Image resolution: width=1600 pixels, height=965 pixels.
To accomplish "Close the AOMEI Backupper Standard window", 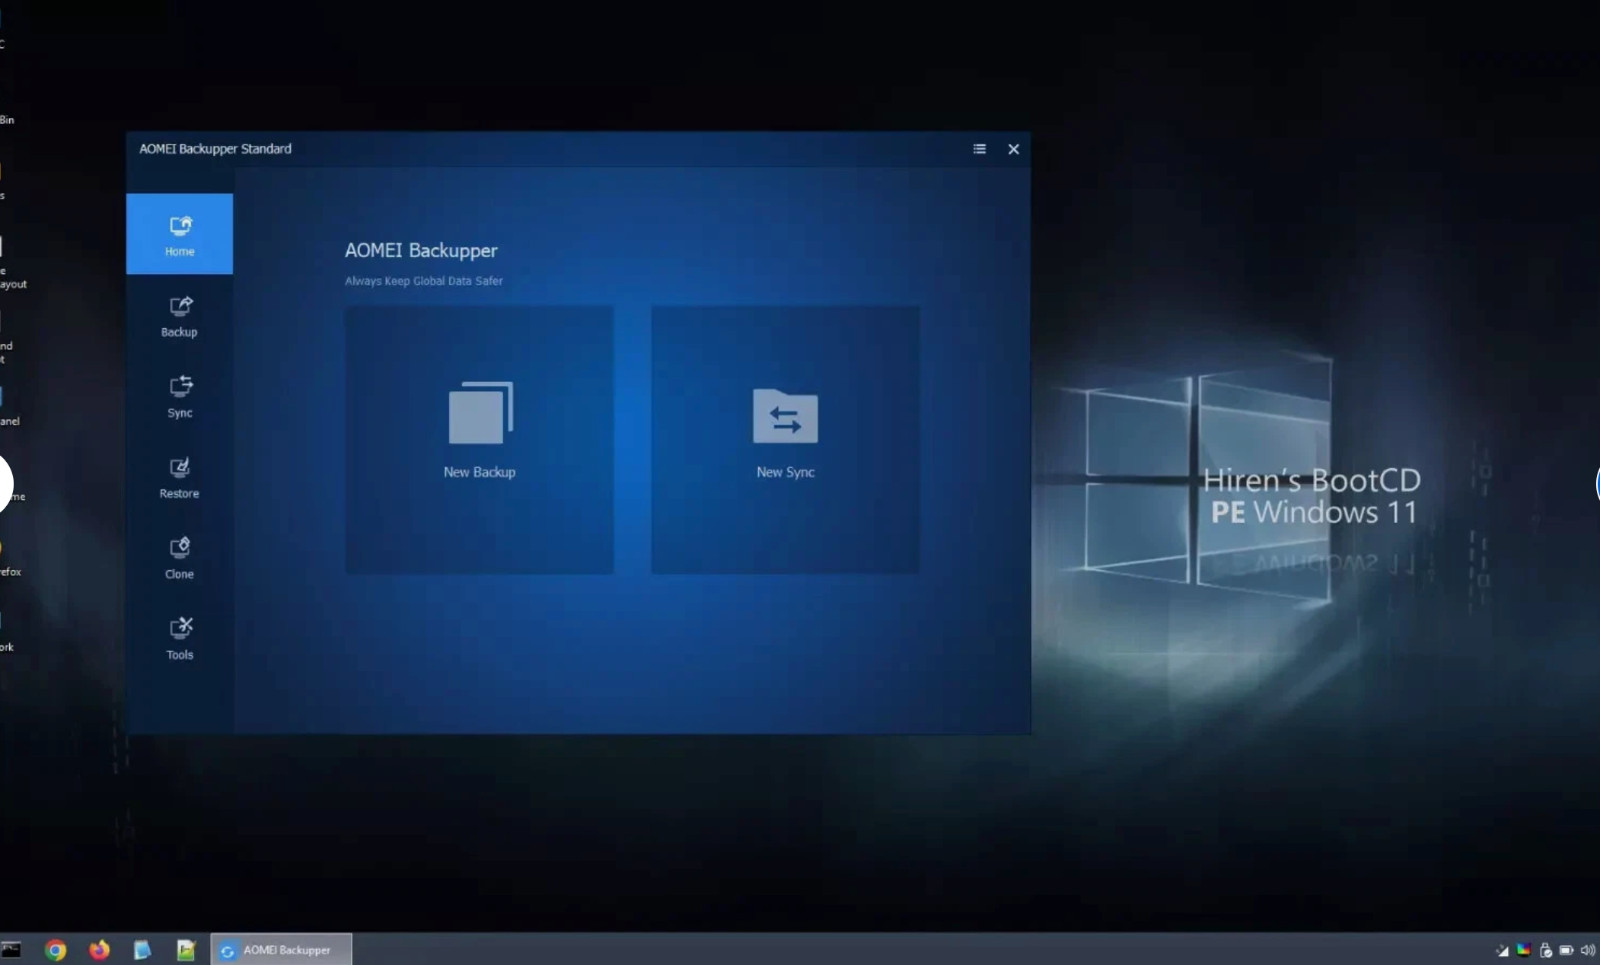I will pyautogui.click(x=1013, y=149).
